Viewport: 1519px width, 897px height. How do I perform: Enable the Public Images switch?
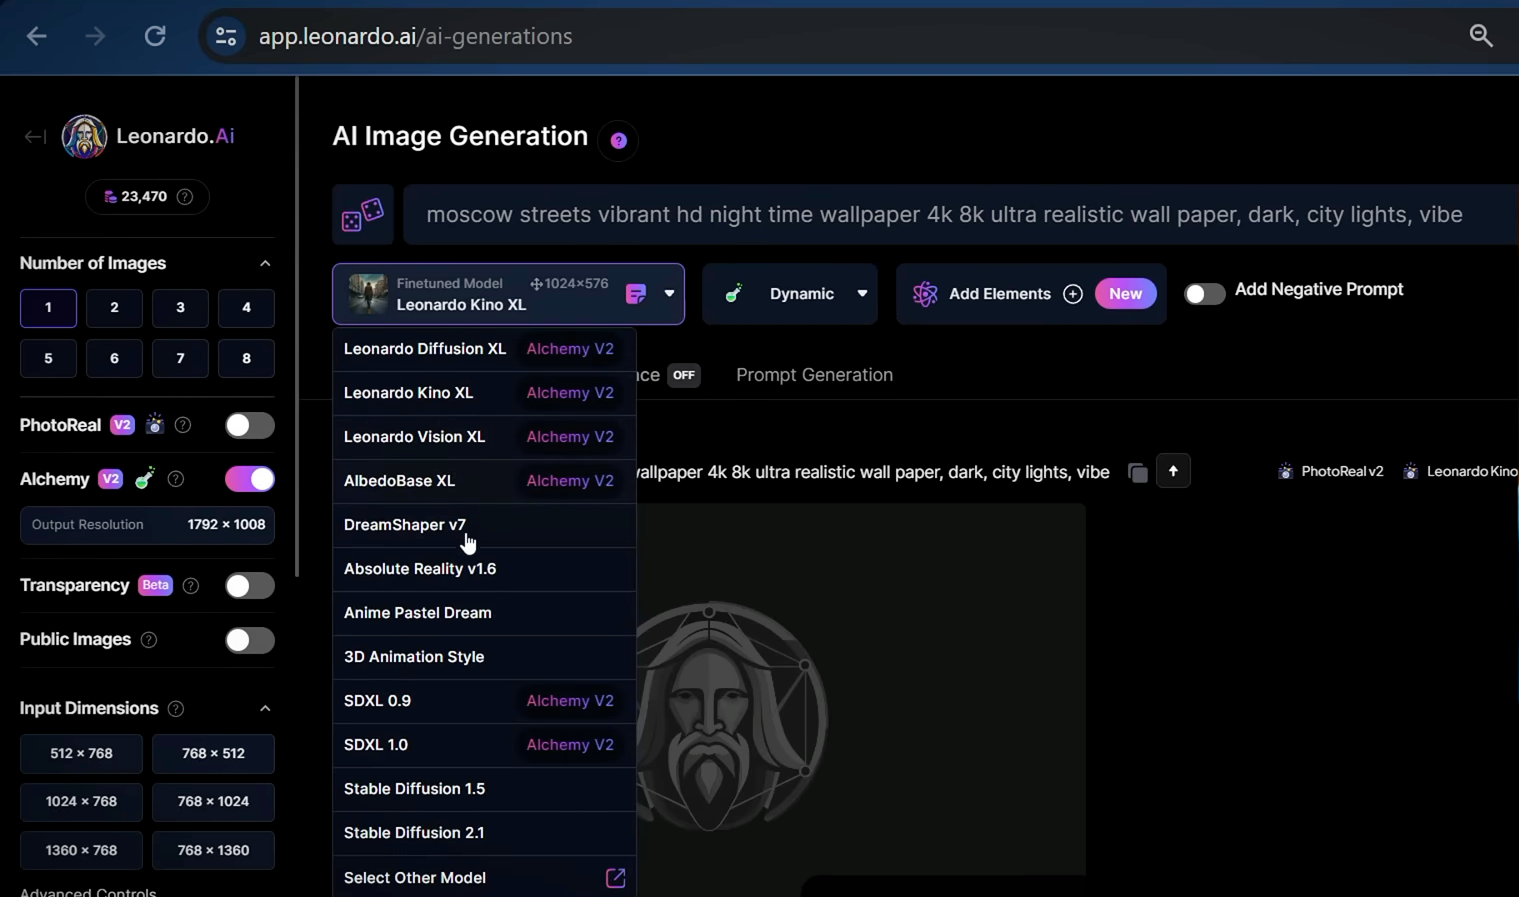tap(249, 640)
